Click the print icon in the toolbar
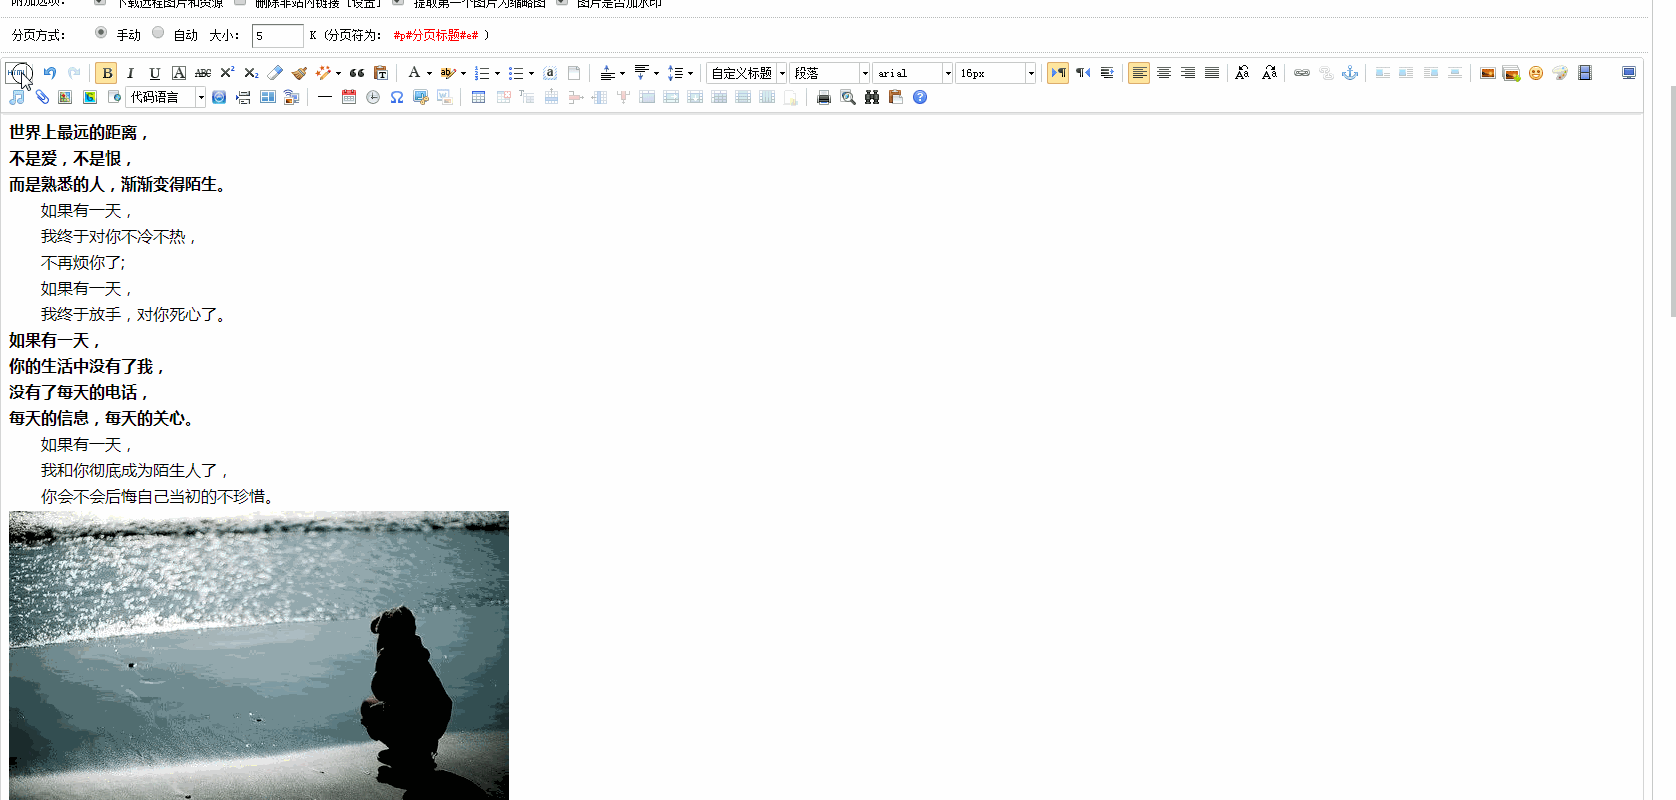 pos(824,97)
